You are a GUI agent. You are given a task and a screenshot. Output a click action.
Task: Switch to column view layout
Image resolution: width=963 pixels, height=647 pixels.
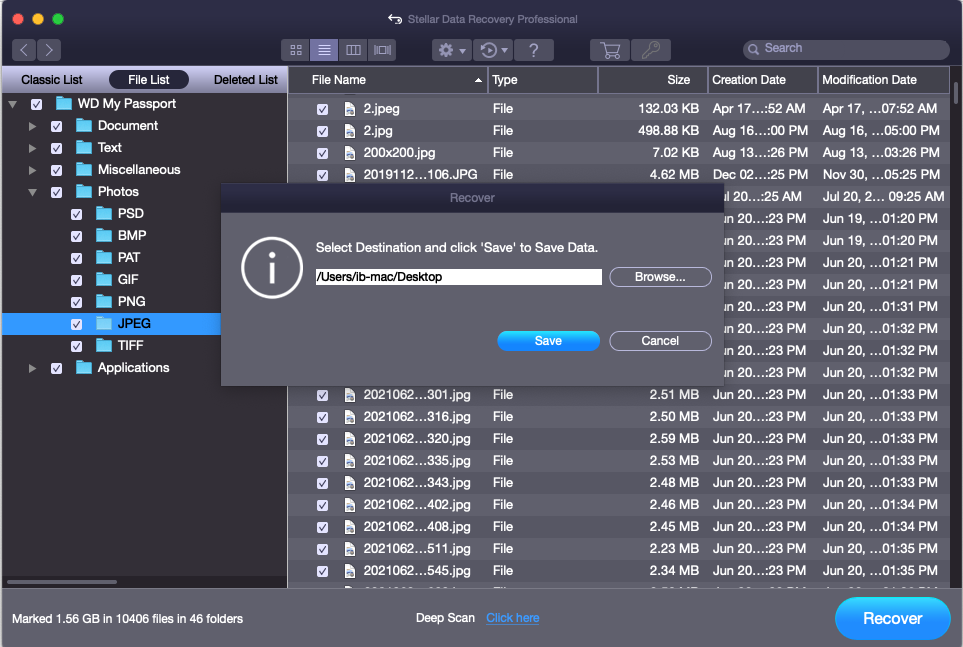click(352, 50)
